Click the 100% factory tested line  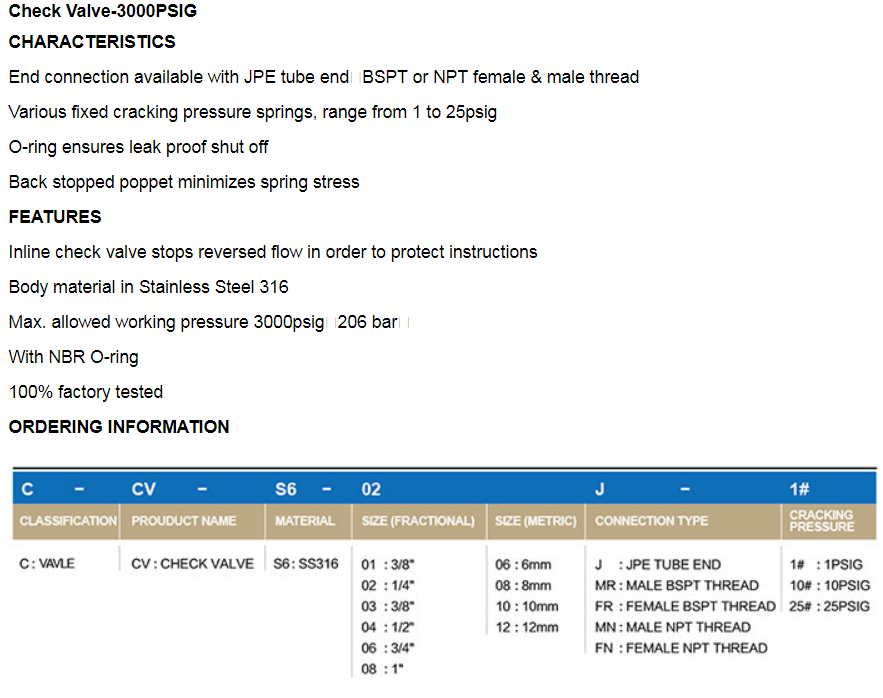[86, 392]
